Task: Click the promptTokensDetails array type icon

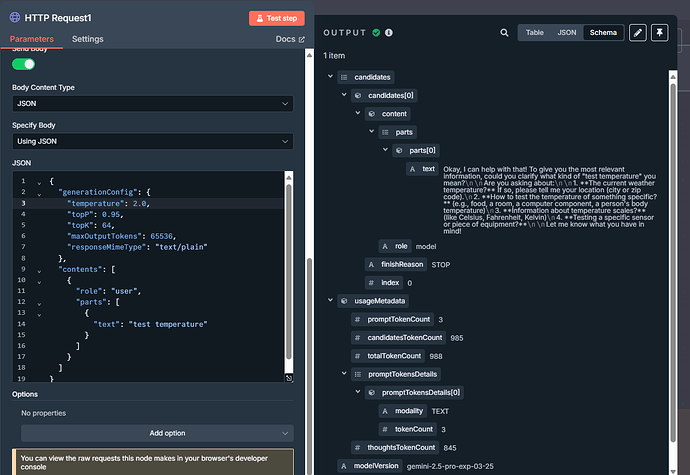Action: click(x=358, y=375)
